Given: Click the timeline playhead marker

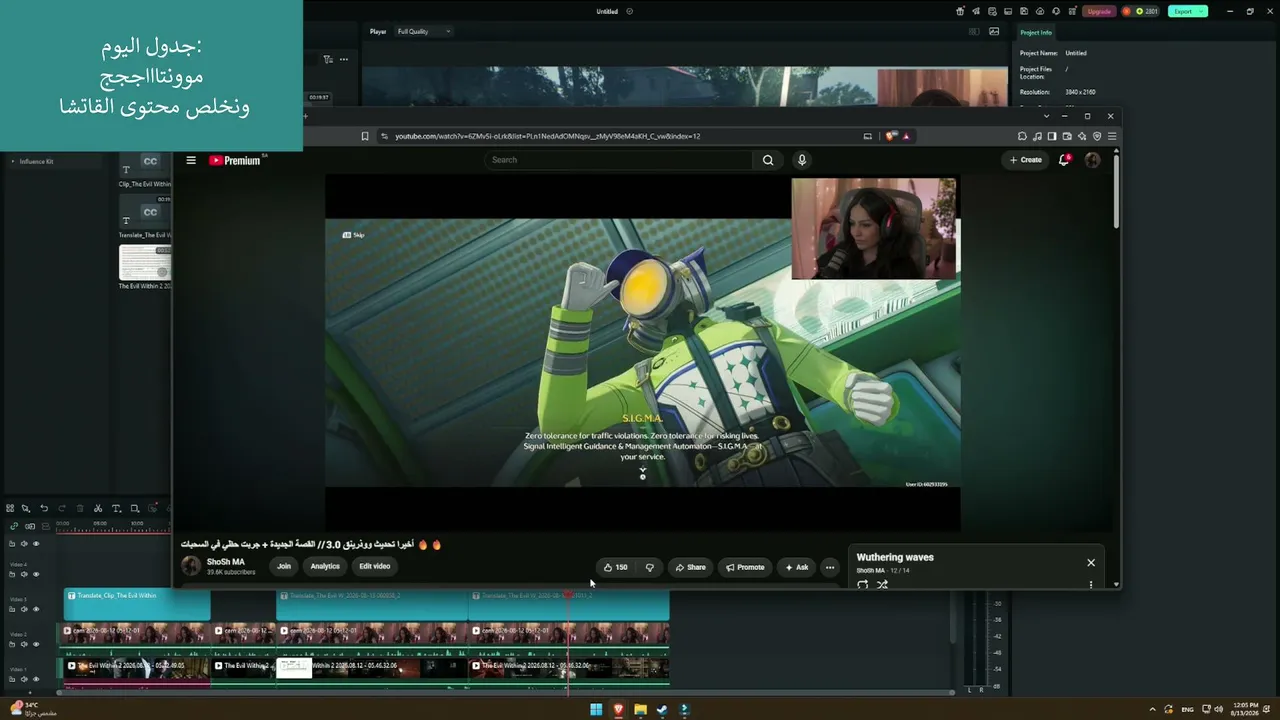Looking at the screenshot, I should [x=568, y=596].
